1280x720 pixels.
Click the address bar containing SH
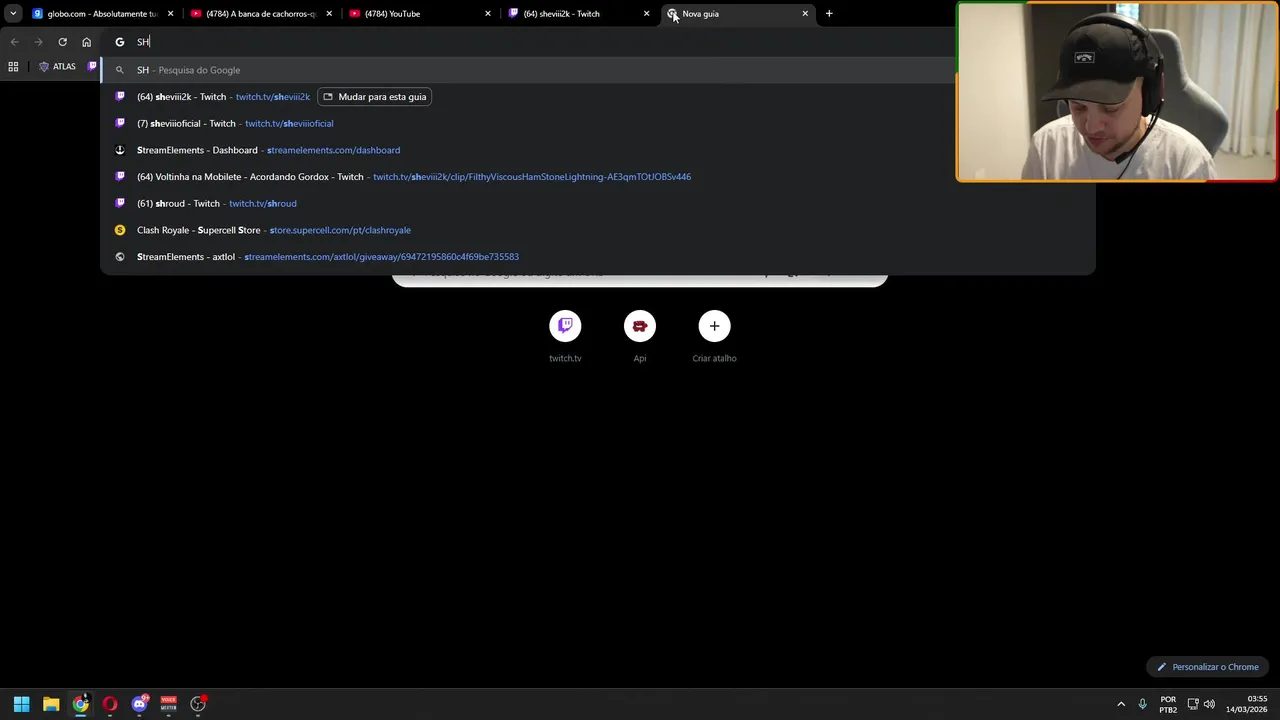click(x=530, y=42)
